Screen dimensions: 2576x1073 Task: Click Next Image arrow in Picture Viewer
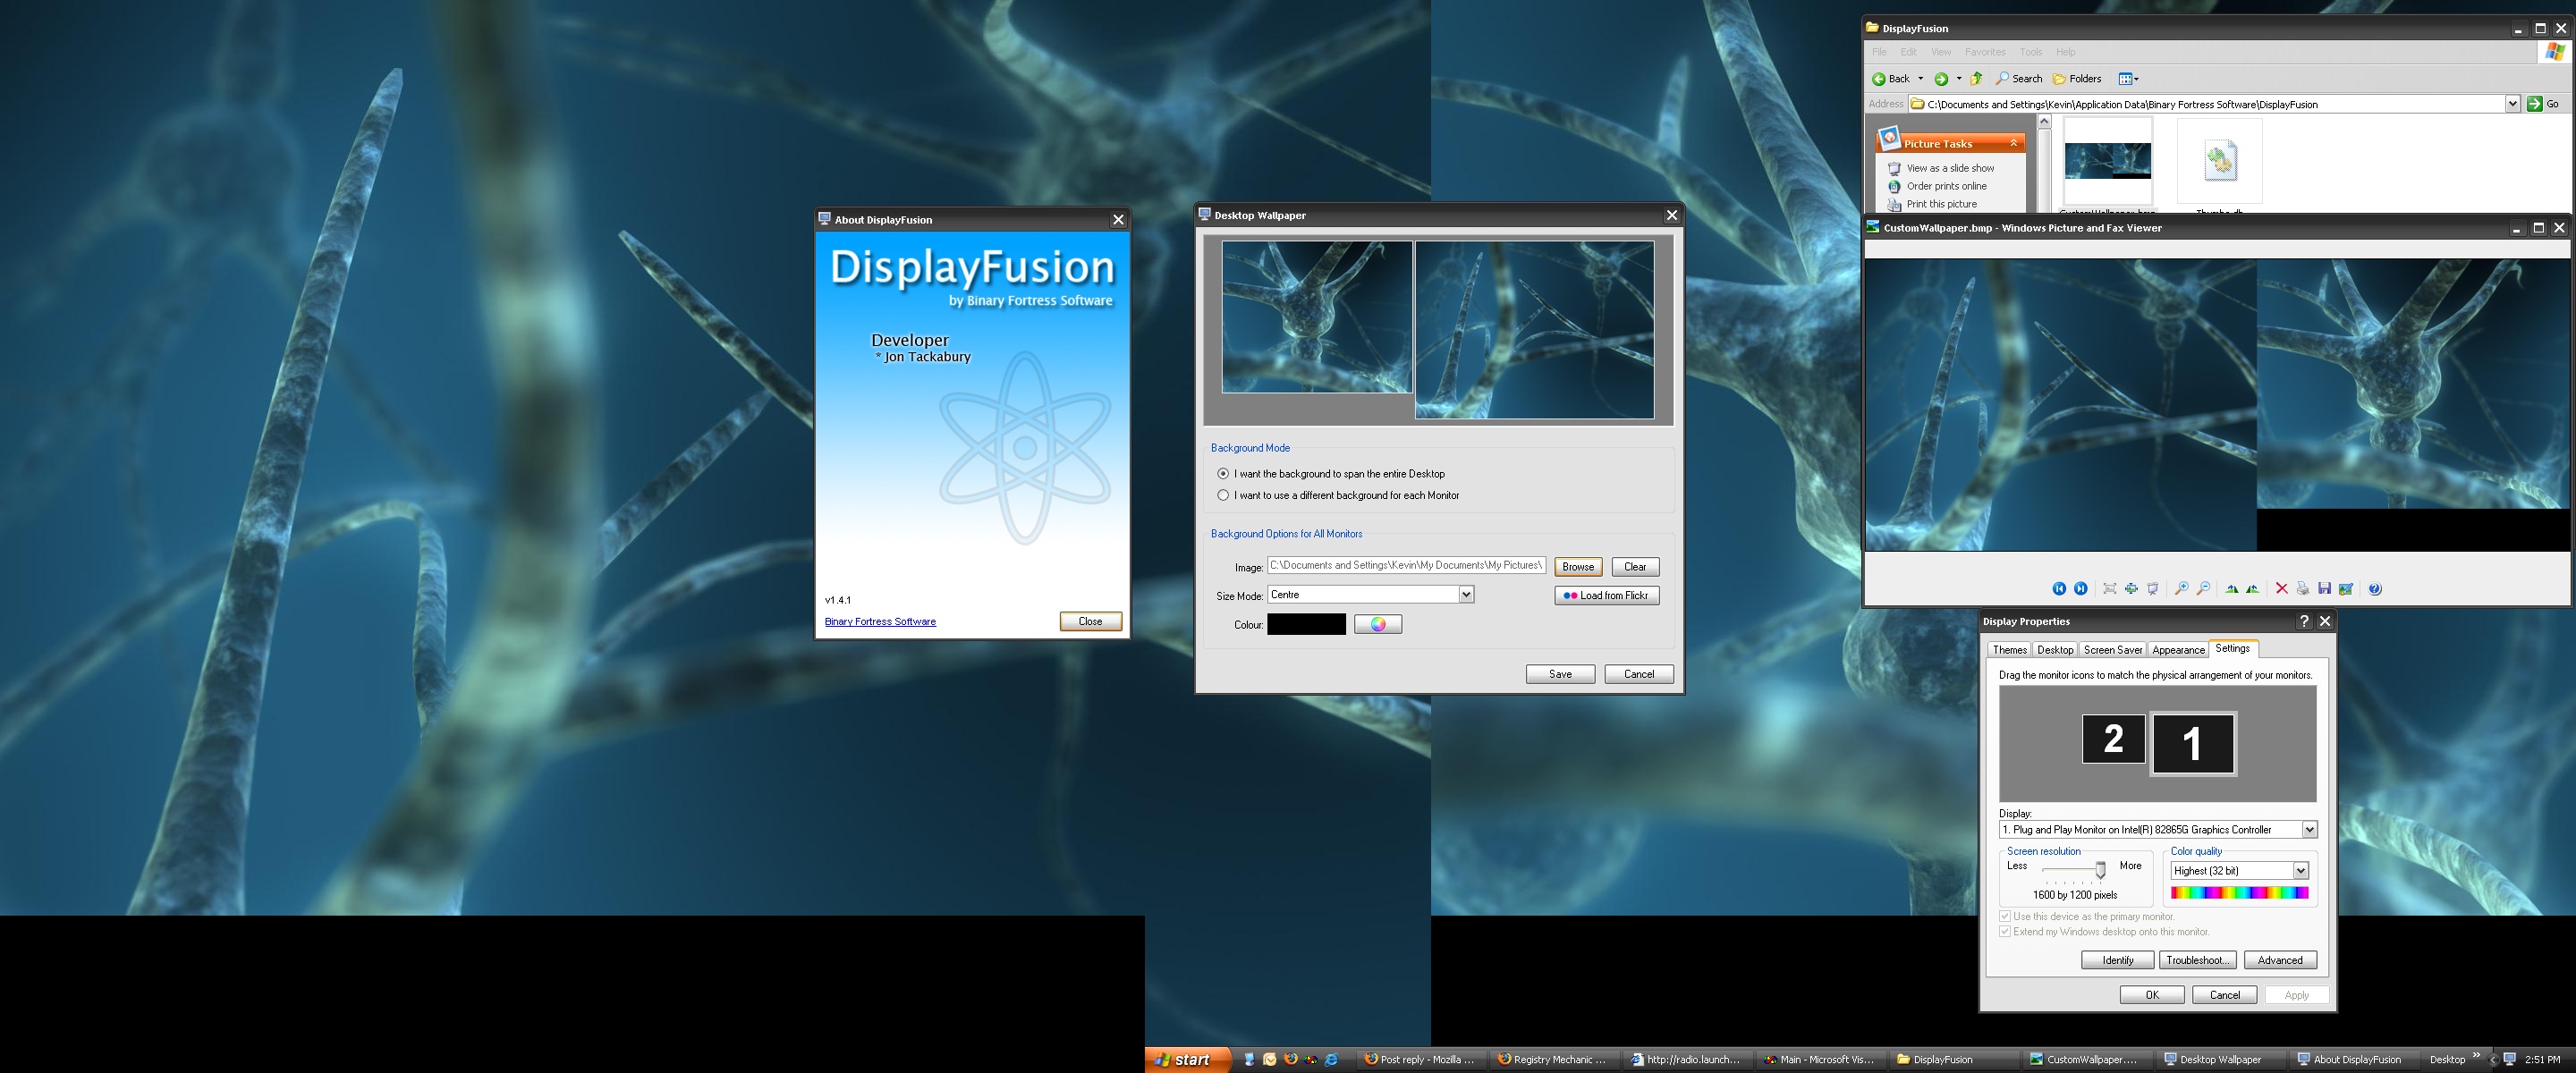[2080, 589]
